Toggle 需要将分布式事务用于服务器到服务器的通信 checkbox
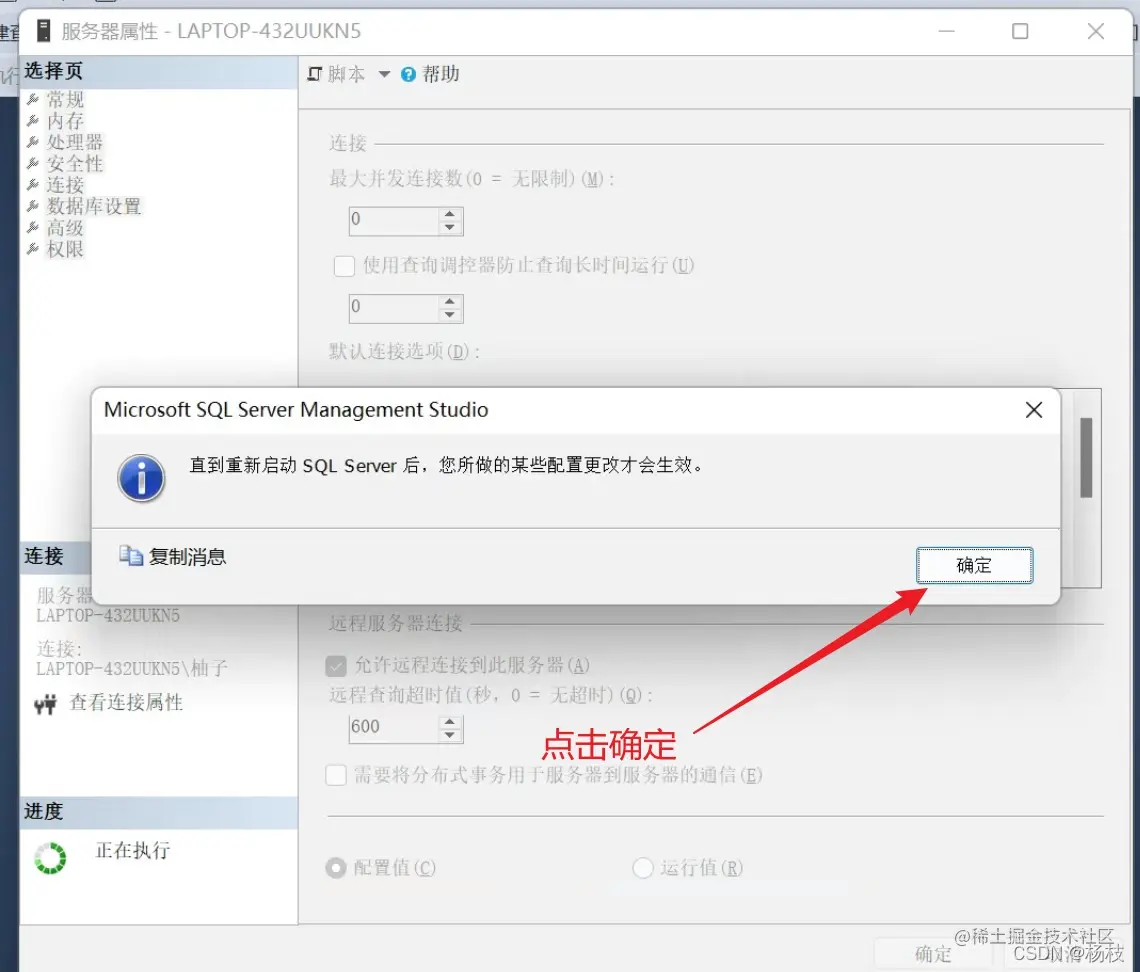Viewport: 1140px width, 972px height. click(336, 775)
